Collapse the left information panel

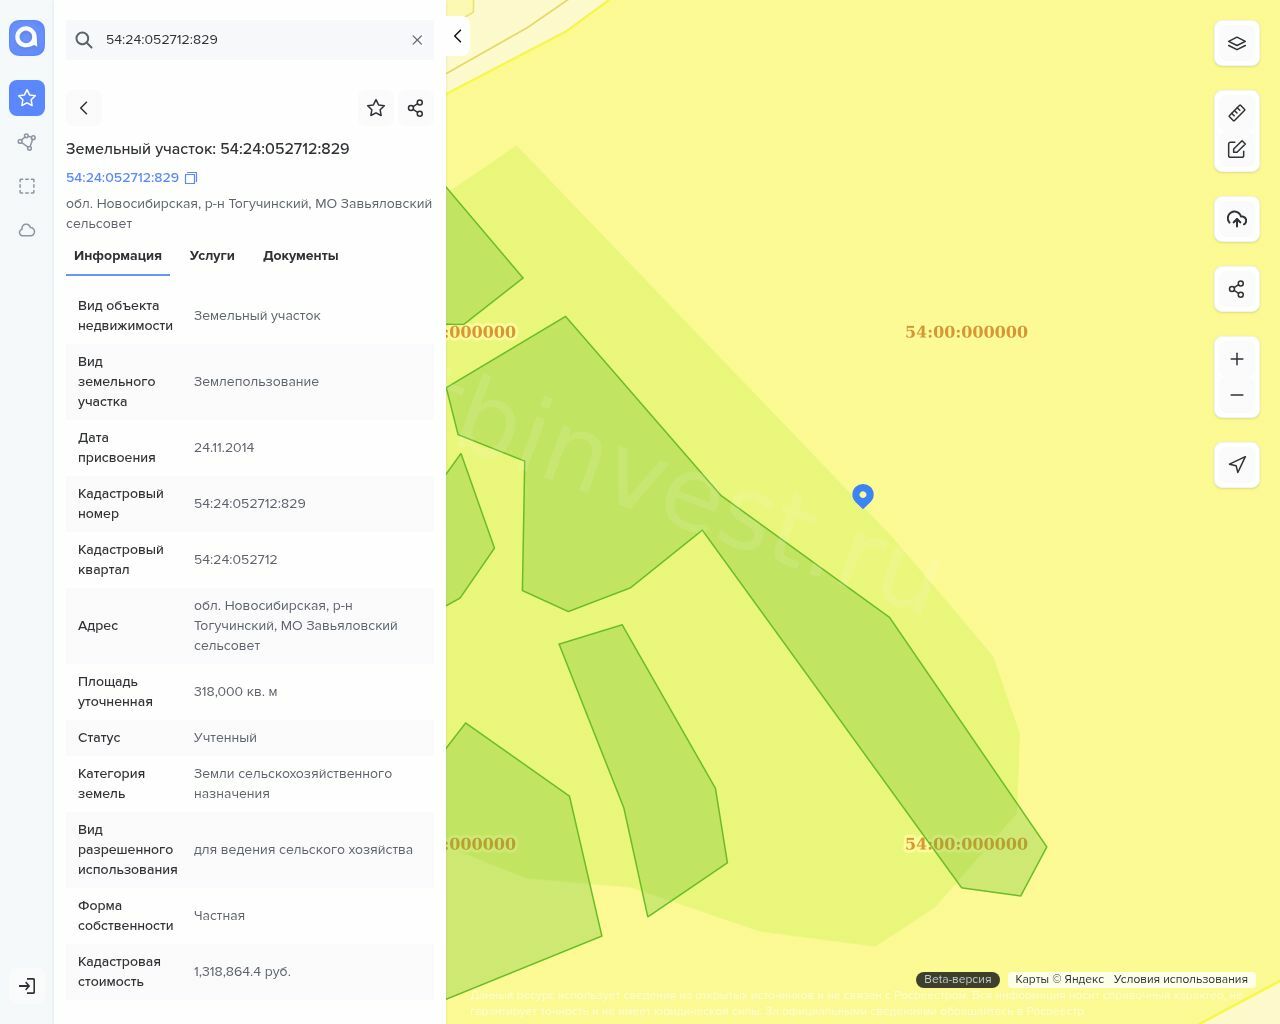(x=457, y=36)
